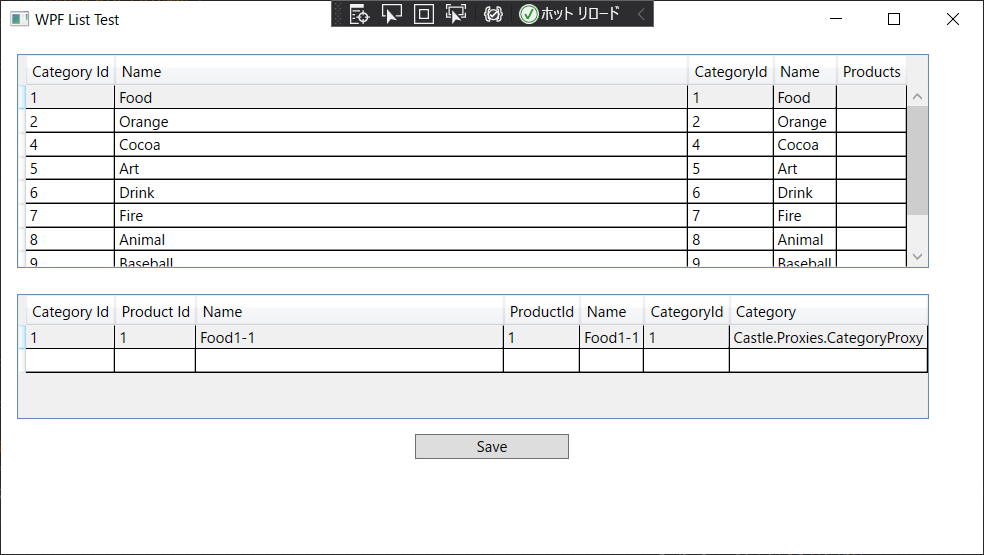Viewport: 984px width, 555px height.
Task: Select the Food cell beside the Products column
Action: point(805,97)
